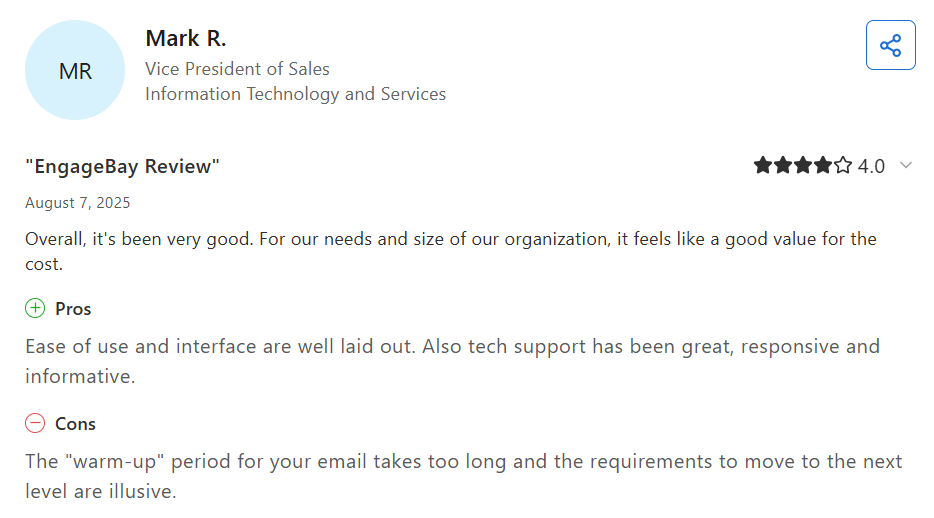The width and height of the screenshot is (934, 518).
Task: Click the Pros heading label
Action: (x=73, y=309)
